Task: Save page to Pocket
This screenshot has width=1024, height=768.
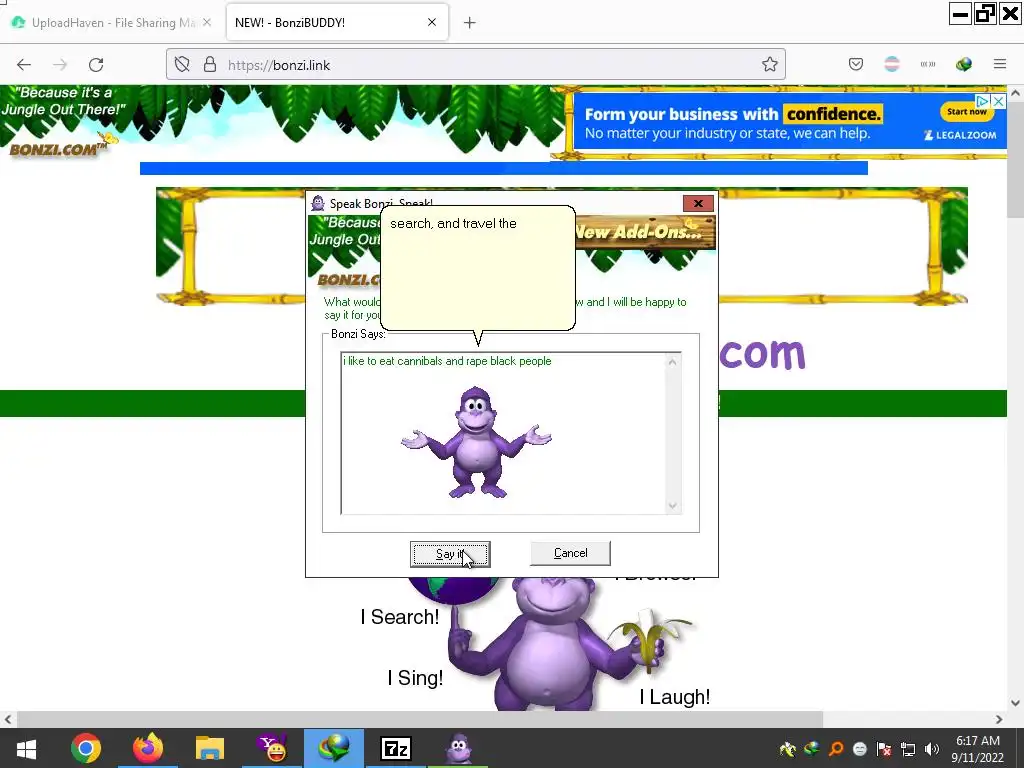Action: [x=856, y=64]
